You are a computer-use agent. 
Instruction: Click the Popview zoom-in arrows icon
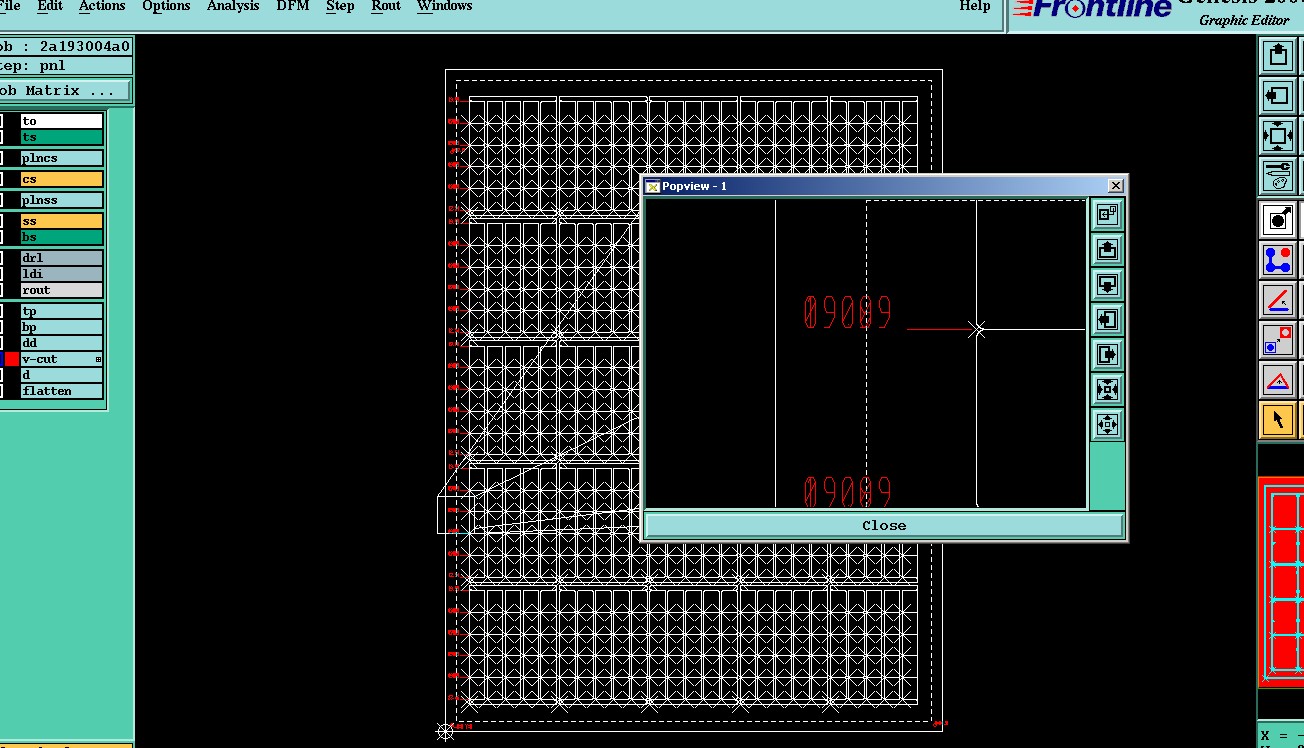point(1107,389)
